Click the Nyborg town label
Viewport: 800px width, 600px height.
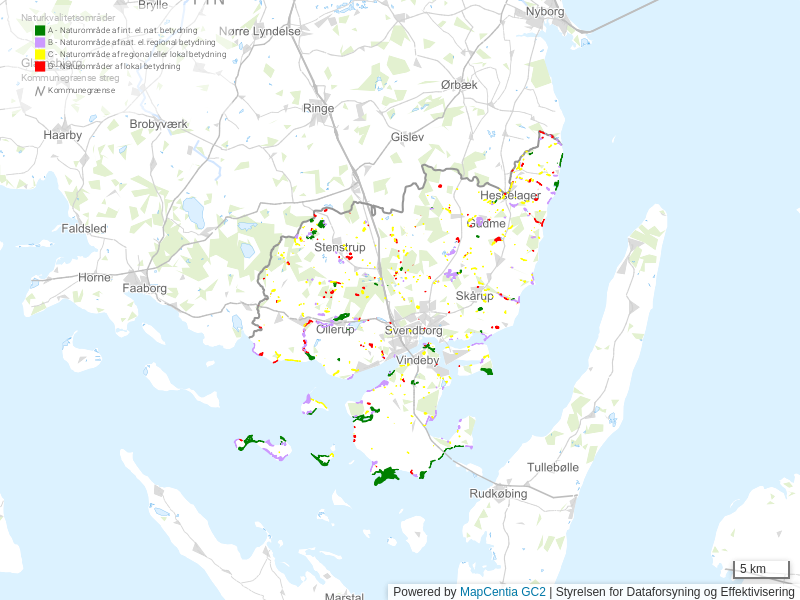[545, 12]
